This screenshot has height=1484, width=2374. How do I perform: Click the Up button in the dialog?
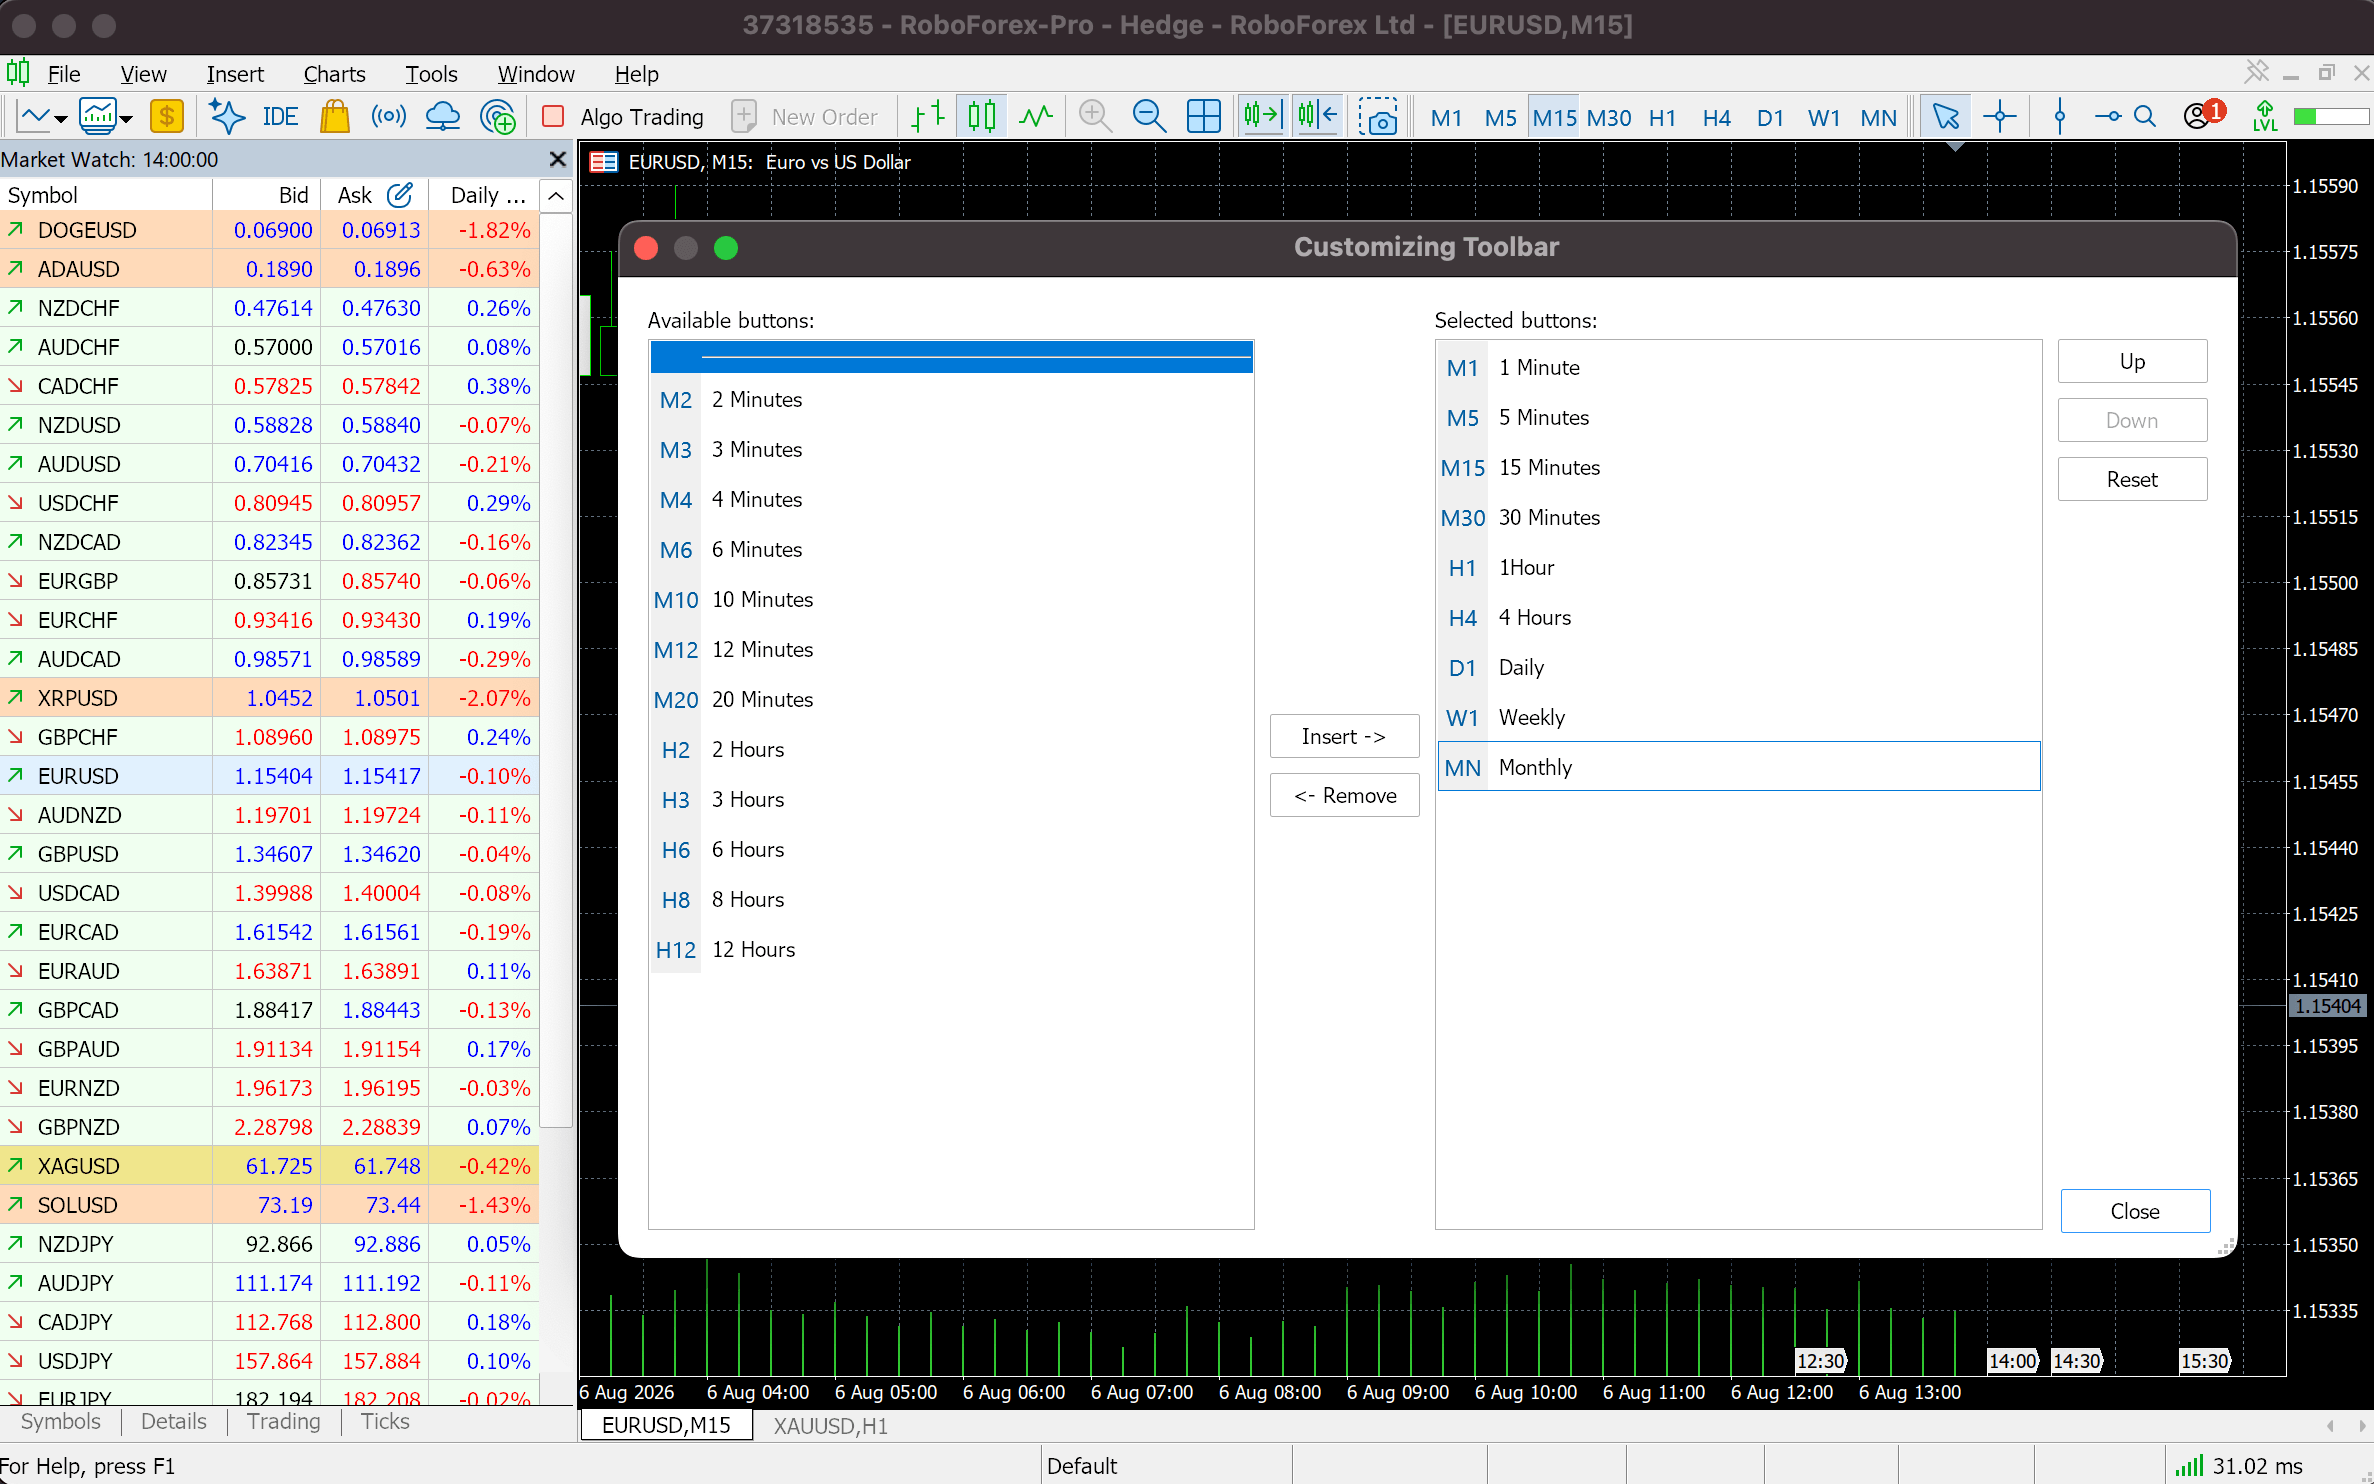[x=2132, y=361]
